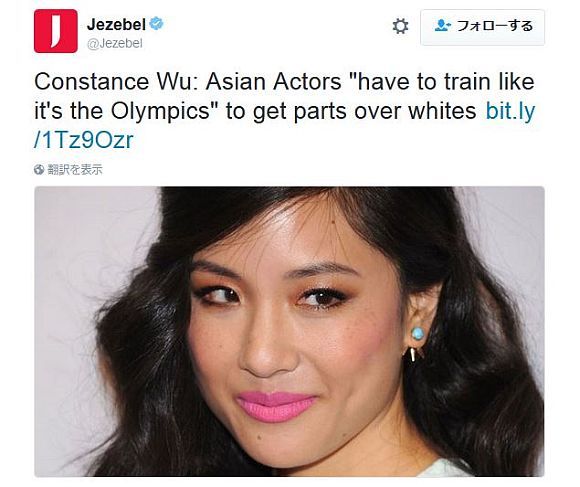Open the Jezebel display name link

click(x=116, y=24)
